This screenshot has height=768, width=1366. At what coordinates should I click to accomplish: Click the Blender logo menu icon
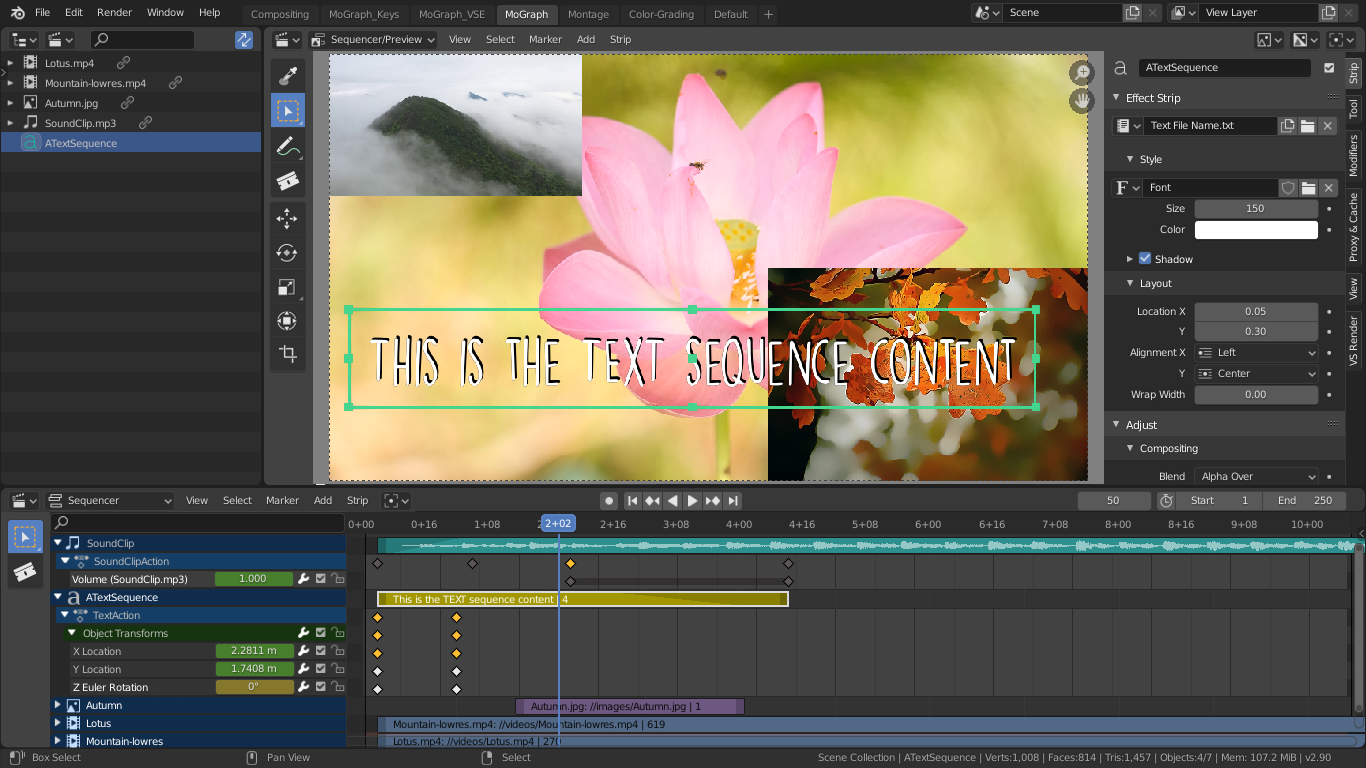tap(15, 13)
